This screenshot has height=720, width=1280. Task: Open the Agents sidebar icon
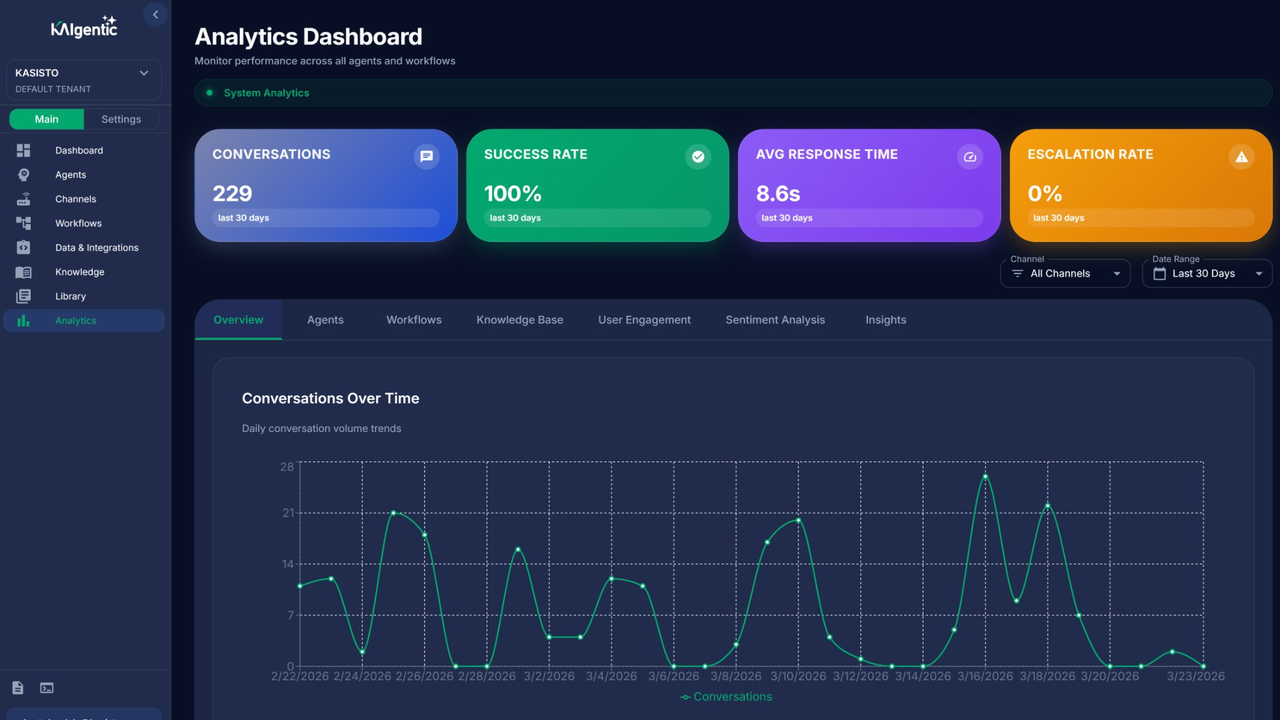click(x=23, y=175)
